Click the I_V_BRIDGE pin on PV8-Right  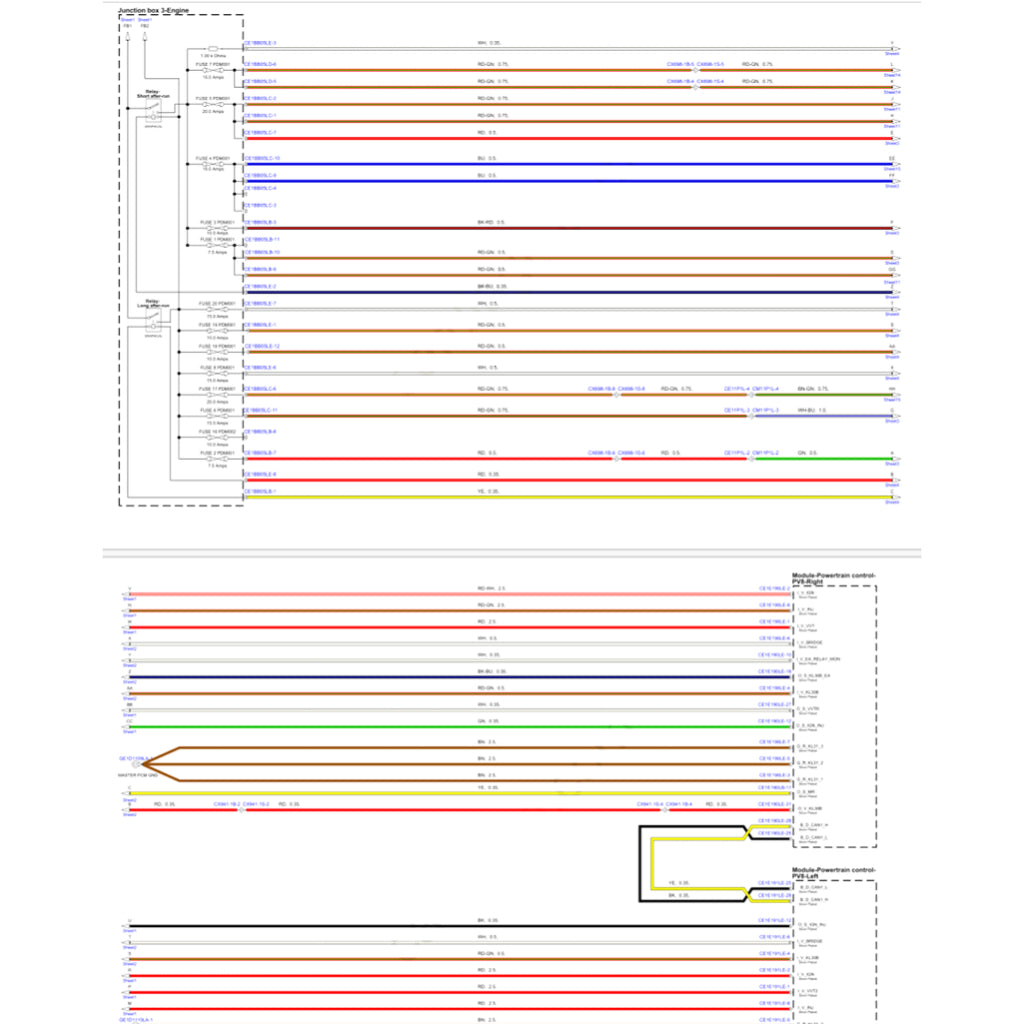(810, 643)
